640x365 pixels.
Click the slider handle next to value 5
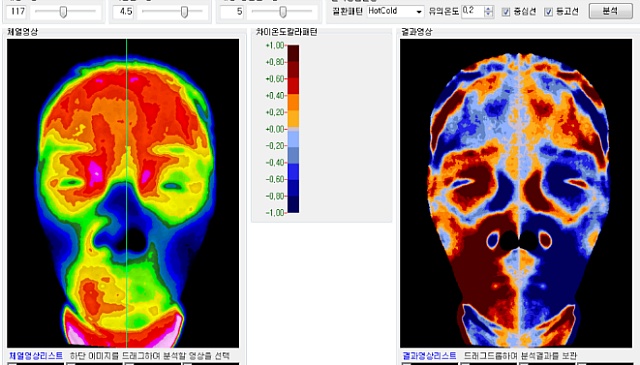pyautogui.click(x=283, y=12)
